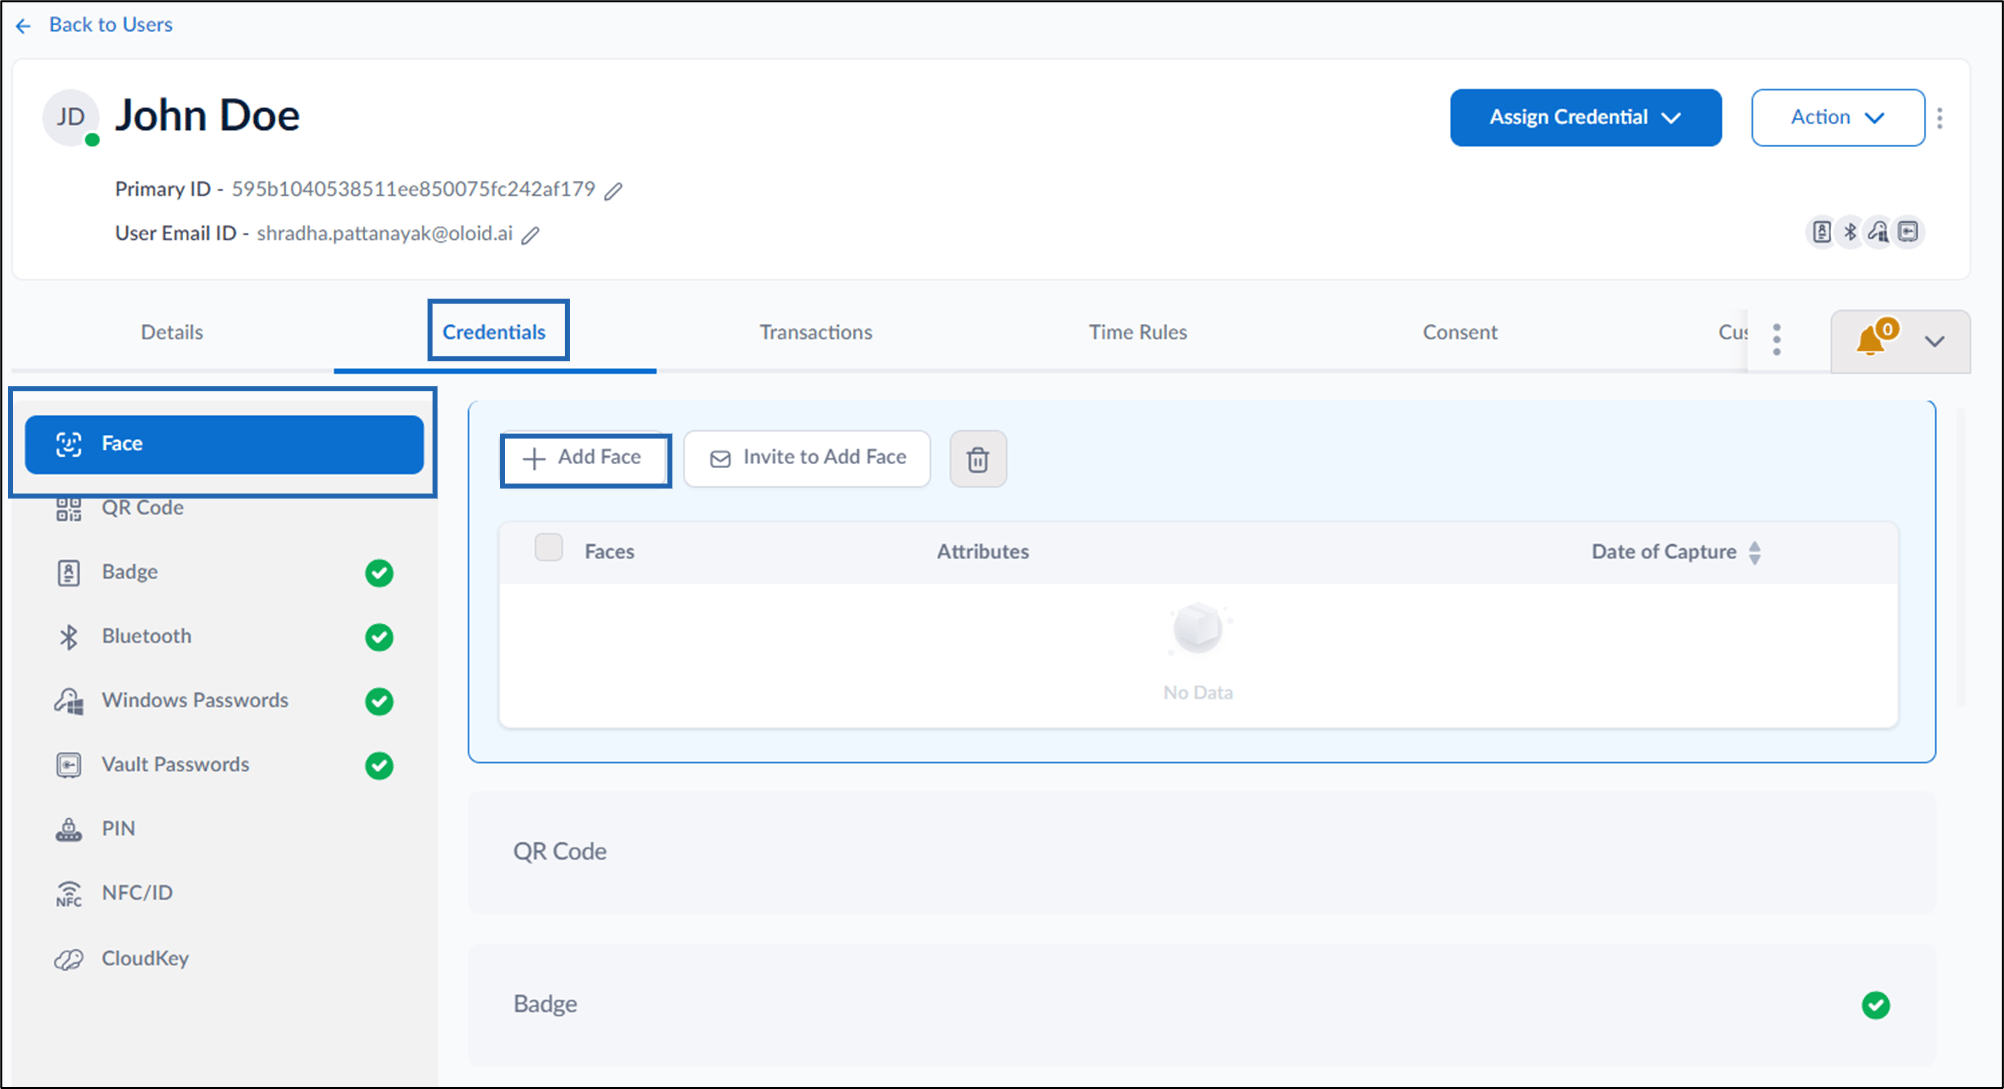
Task: Edit User Email ID pencil icon
Action: click(x=531, y=235)
